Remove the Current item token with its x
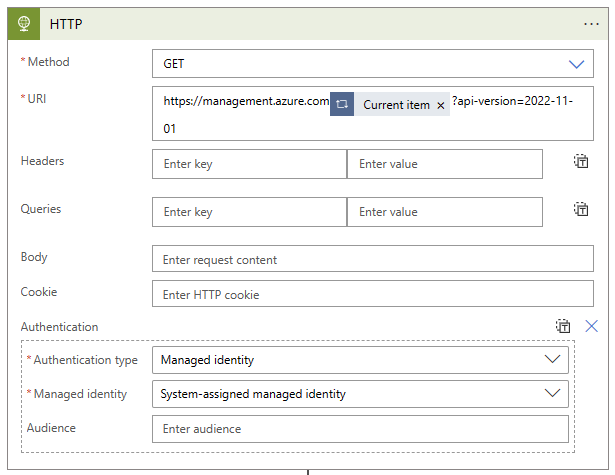615x475 pixels. point(440,105)
